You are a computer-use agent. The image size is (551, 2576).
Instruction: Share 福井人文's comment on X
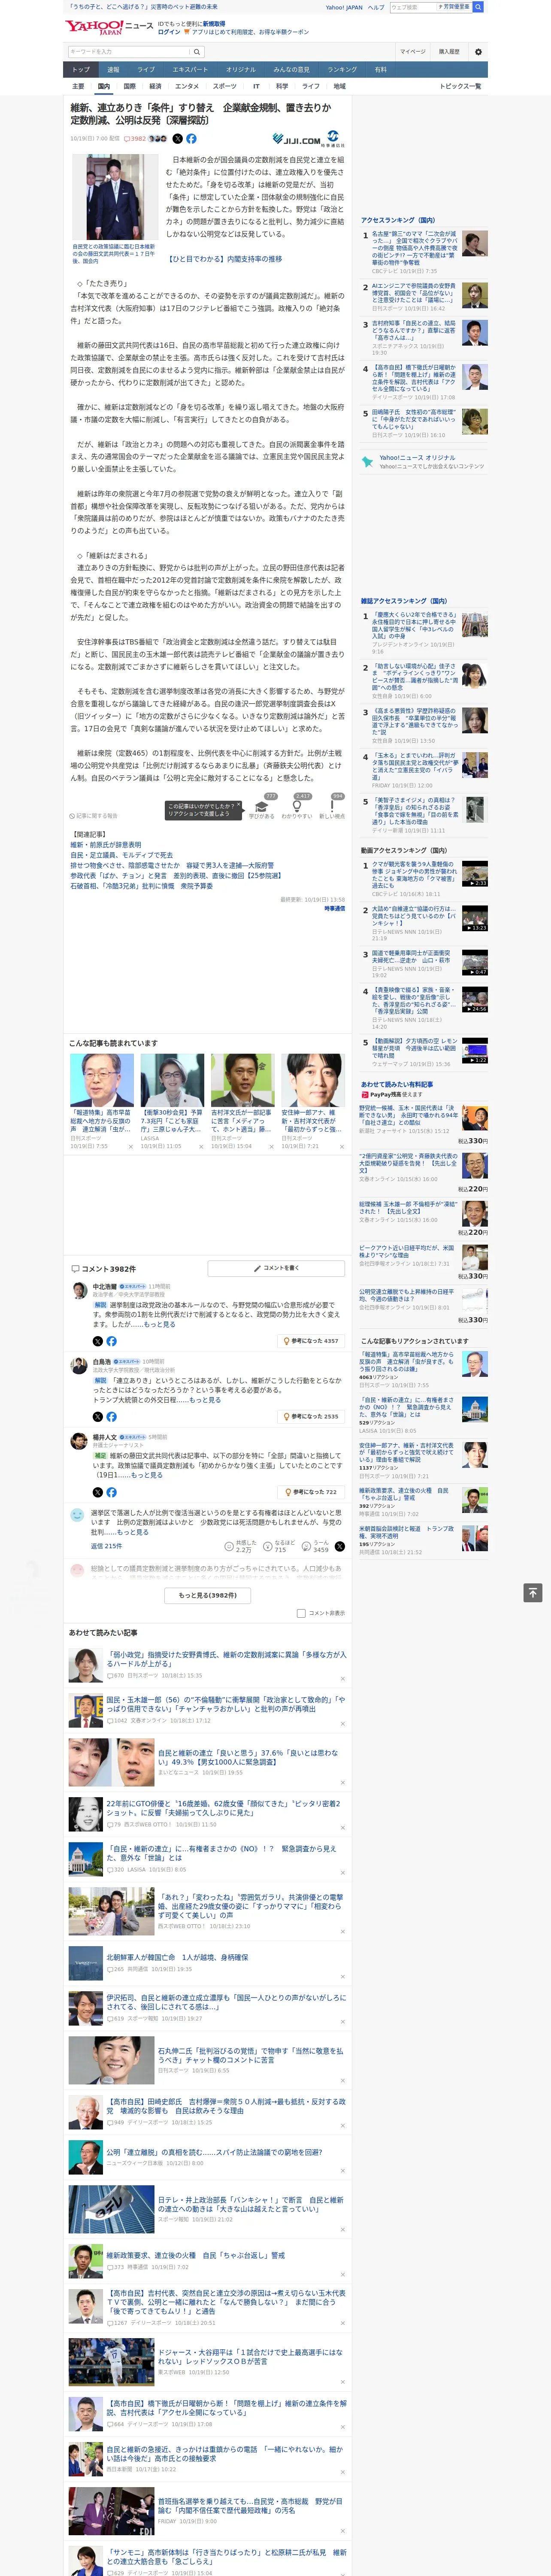point(97,1492)
